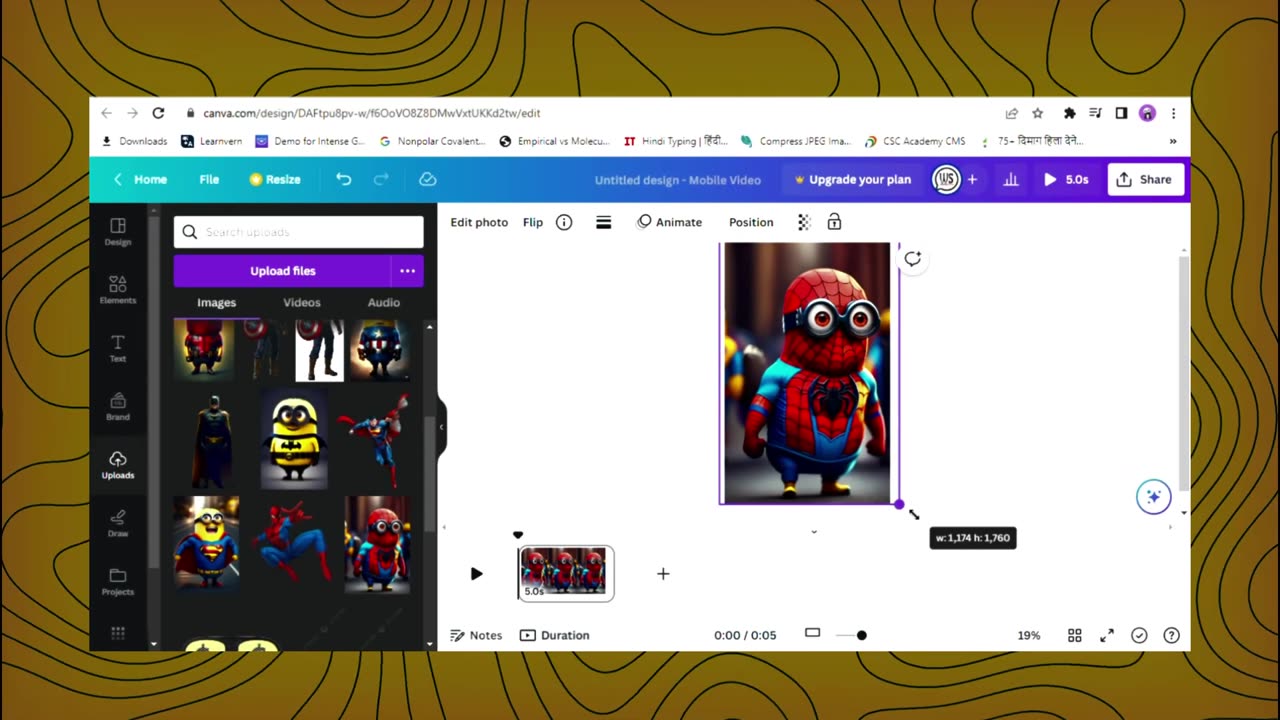Click the search uploads field
The image size is (1280, 720).
coord(298,232)
